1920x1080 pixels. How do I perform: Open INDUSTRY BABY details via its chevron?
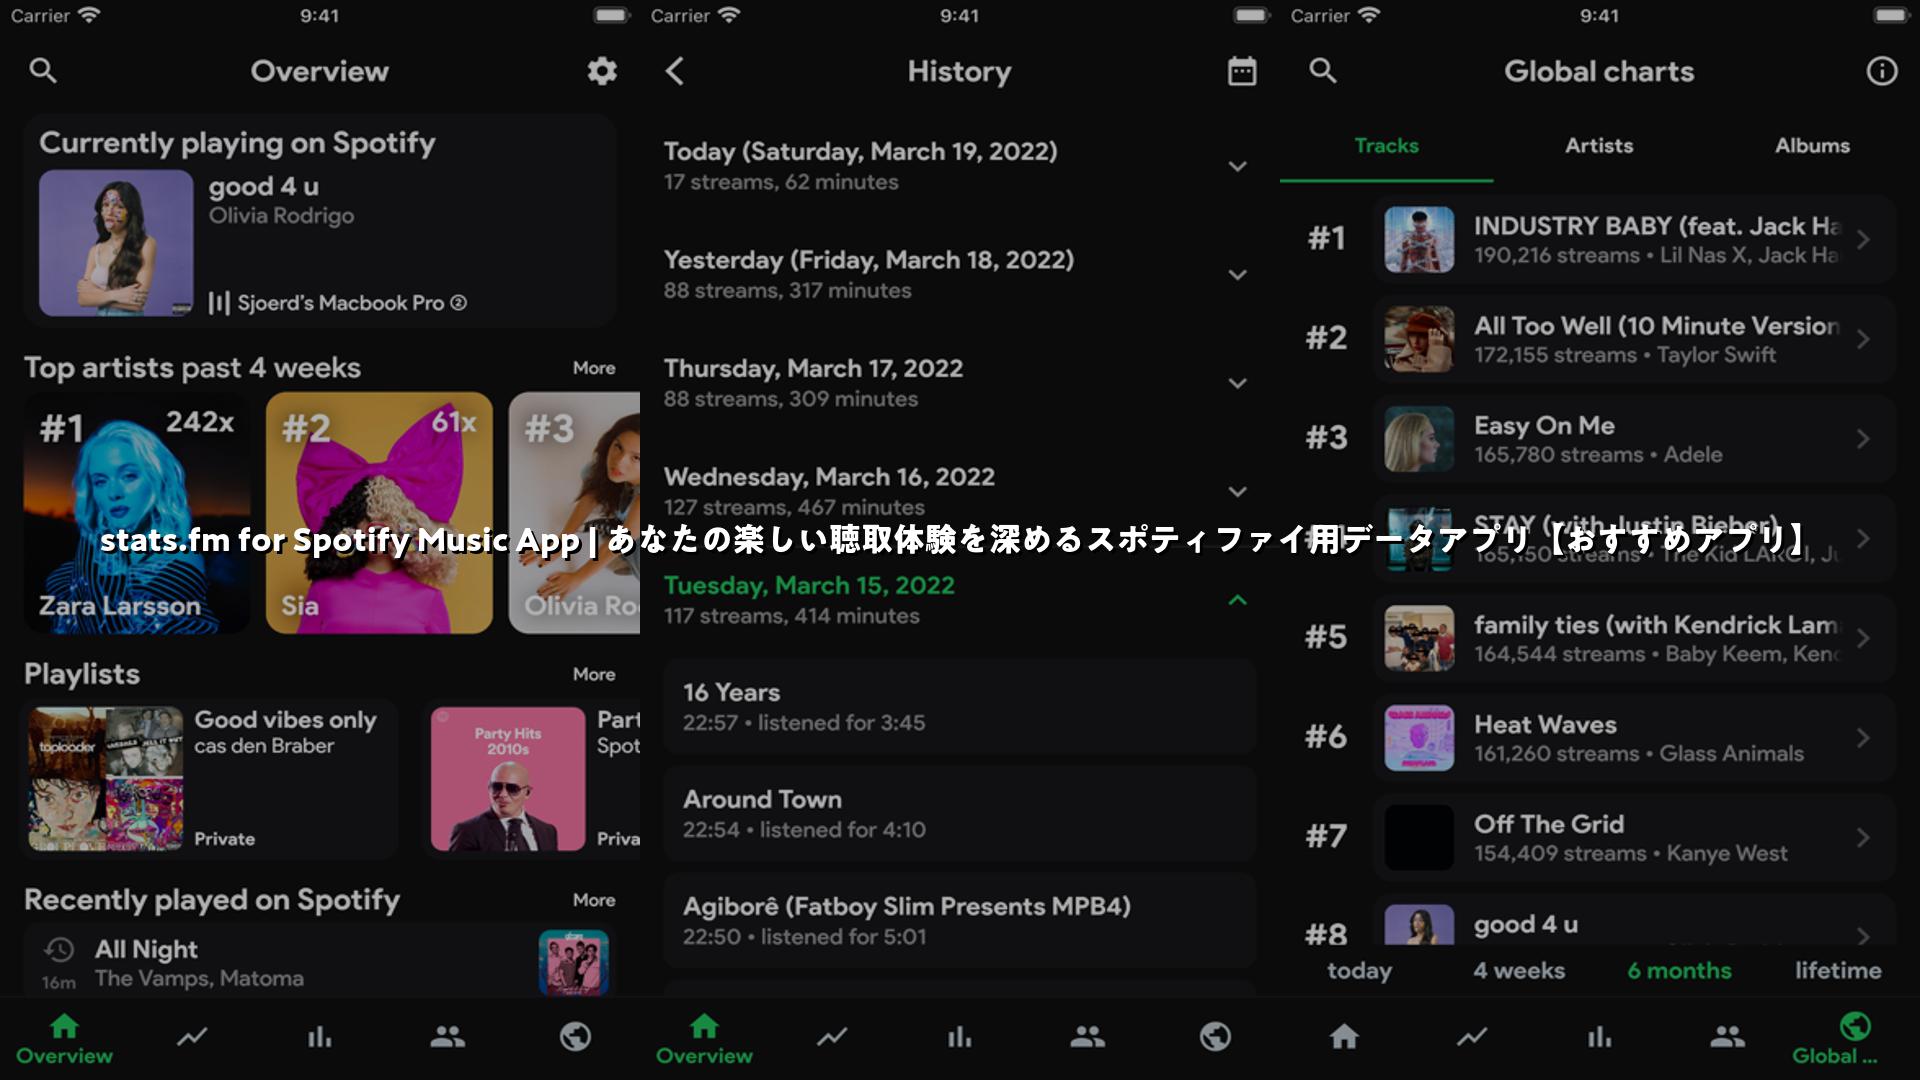point(1863,240)
